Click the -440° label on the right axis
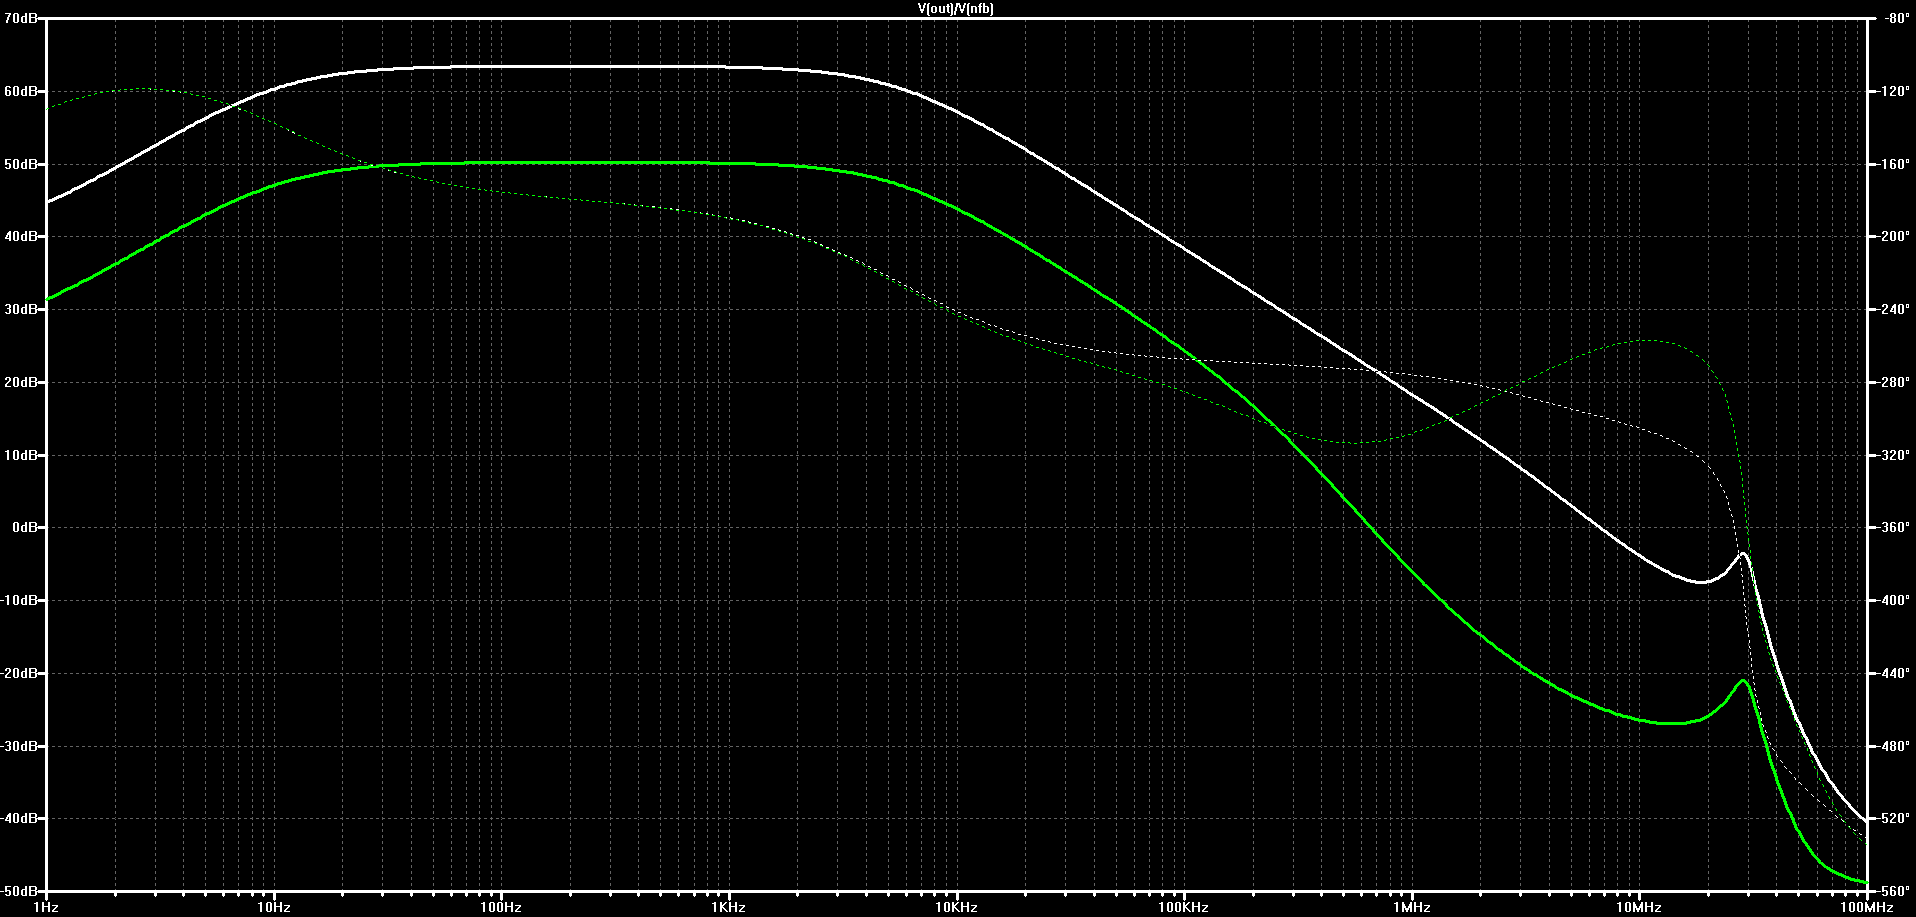1916x917 pixels. (1892, 673)
